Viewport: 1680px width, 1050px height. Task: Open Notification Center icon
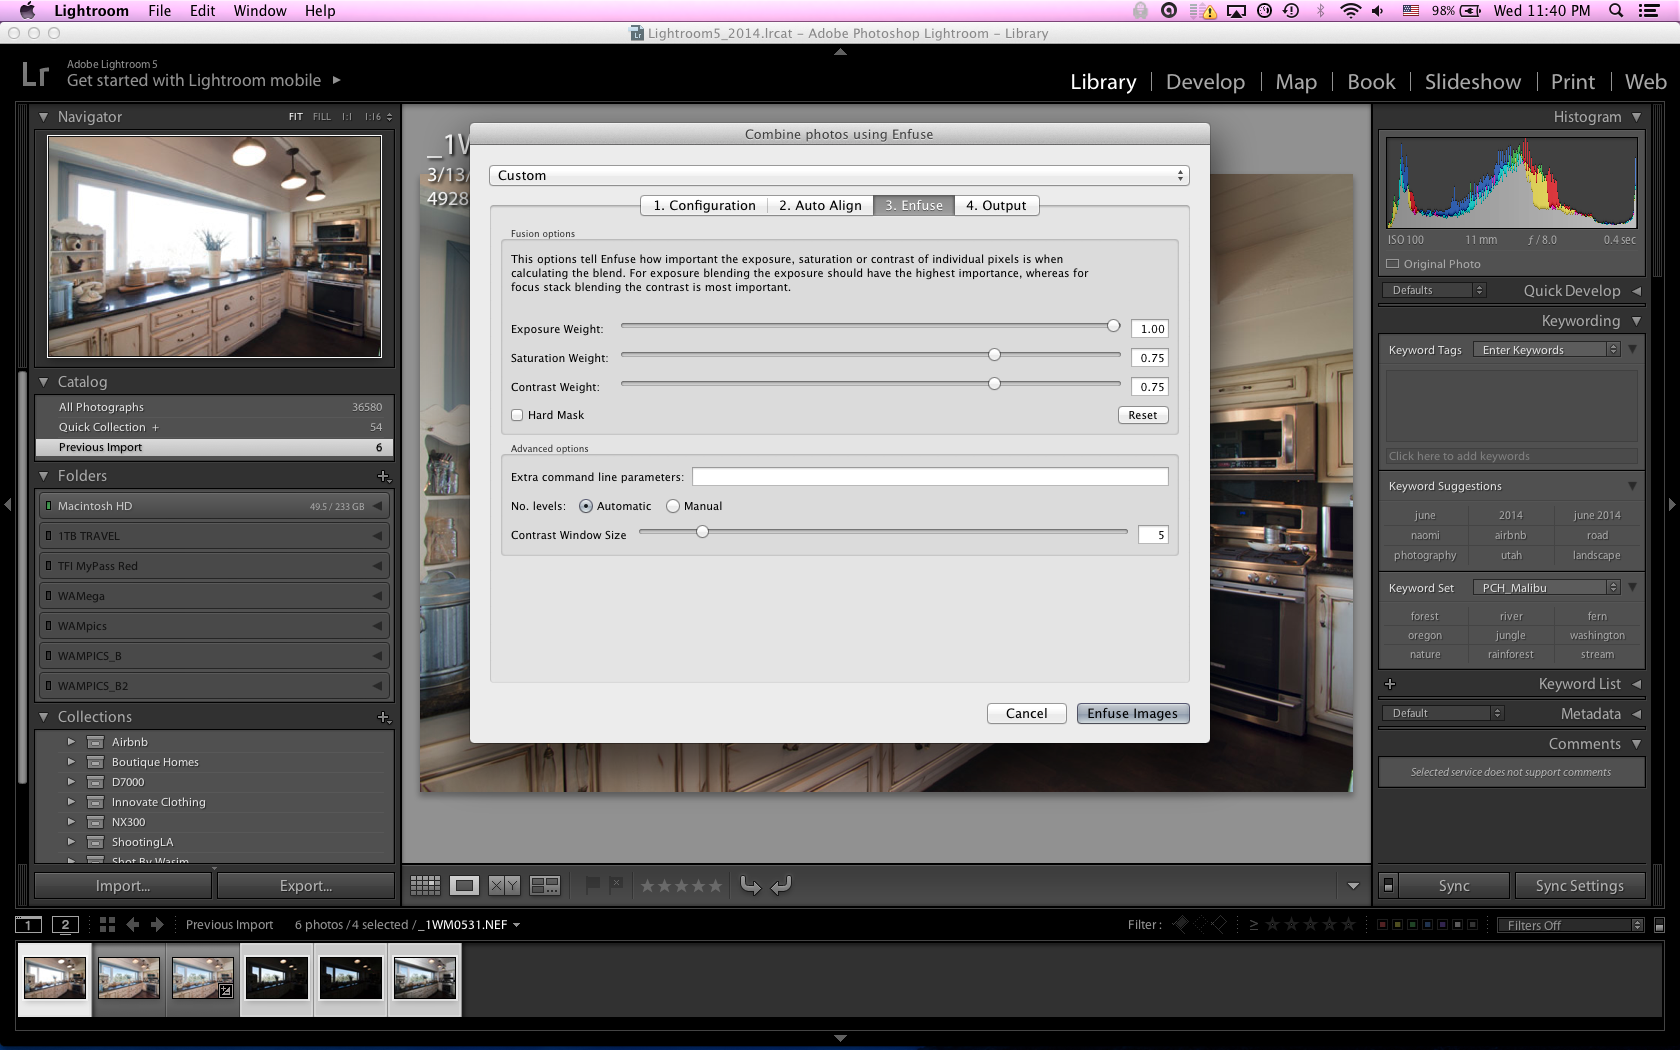pyautogui.click(x=1649, y=11)
